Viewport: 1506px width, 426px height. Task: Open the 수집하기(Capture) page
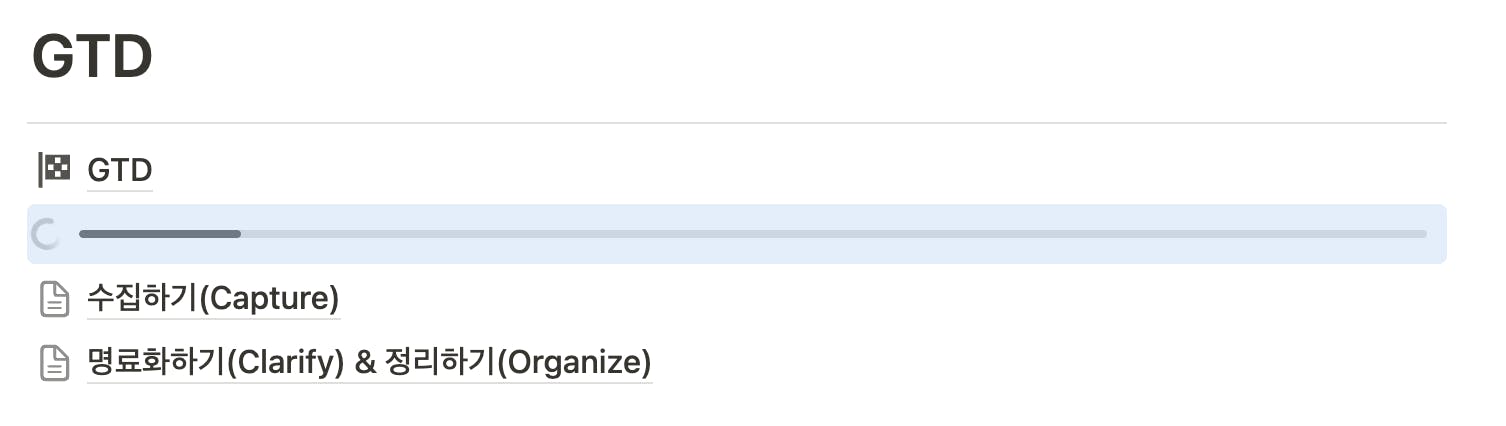point(213,299)
